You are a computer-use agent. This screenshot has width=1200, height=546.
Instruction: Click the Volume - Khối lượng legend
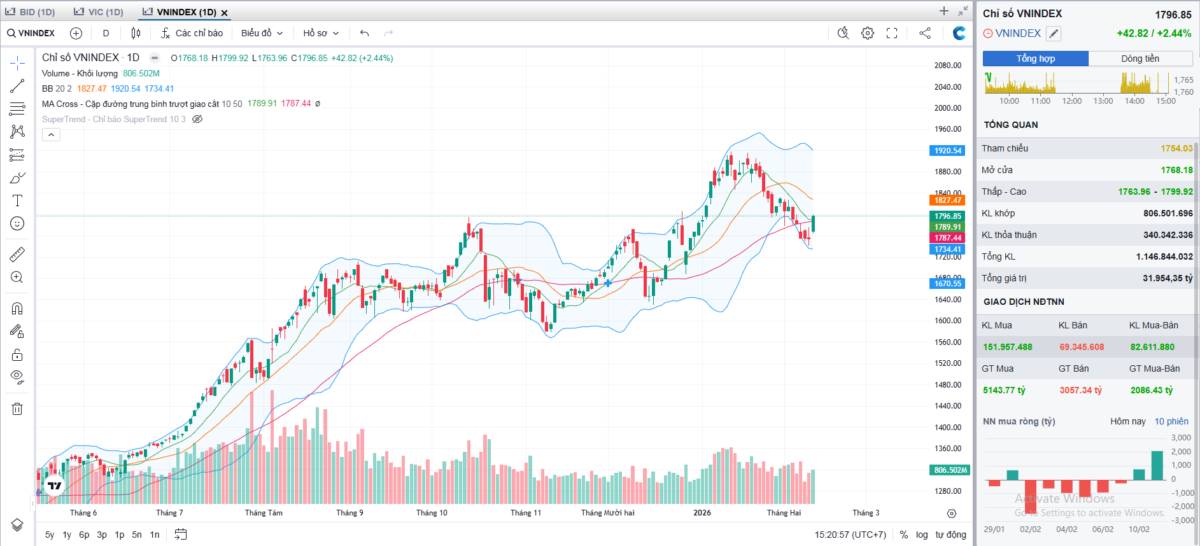pos(80,73)
